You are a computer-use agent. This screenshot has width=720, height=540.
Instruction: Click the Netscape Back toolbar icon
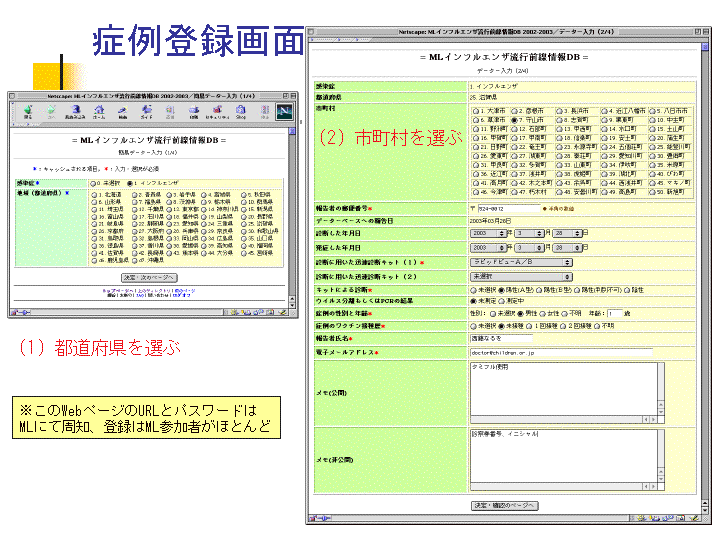pyautogui.click(x=27, y=110)
